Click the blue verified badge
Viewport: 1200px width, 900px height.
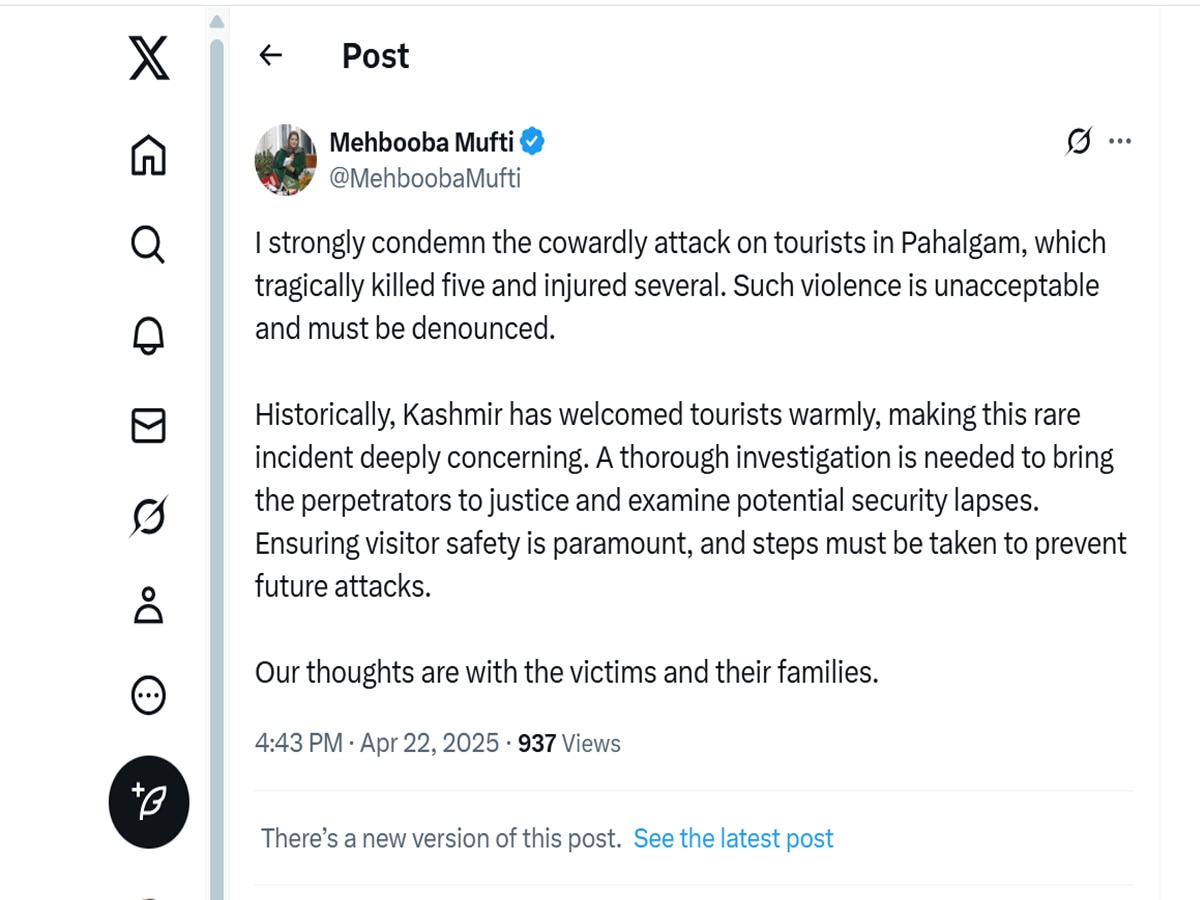point(533,143)
